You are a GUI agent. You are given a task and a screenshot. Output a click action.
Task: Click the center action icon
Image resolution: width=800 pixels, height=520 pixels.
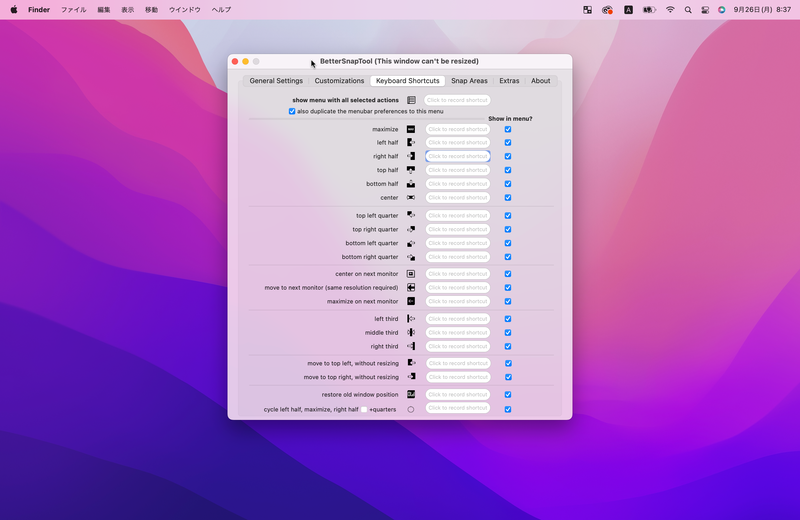pyautogui.click(x=411, y=197)
